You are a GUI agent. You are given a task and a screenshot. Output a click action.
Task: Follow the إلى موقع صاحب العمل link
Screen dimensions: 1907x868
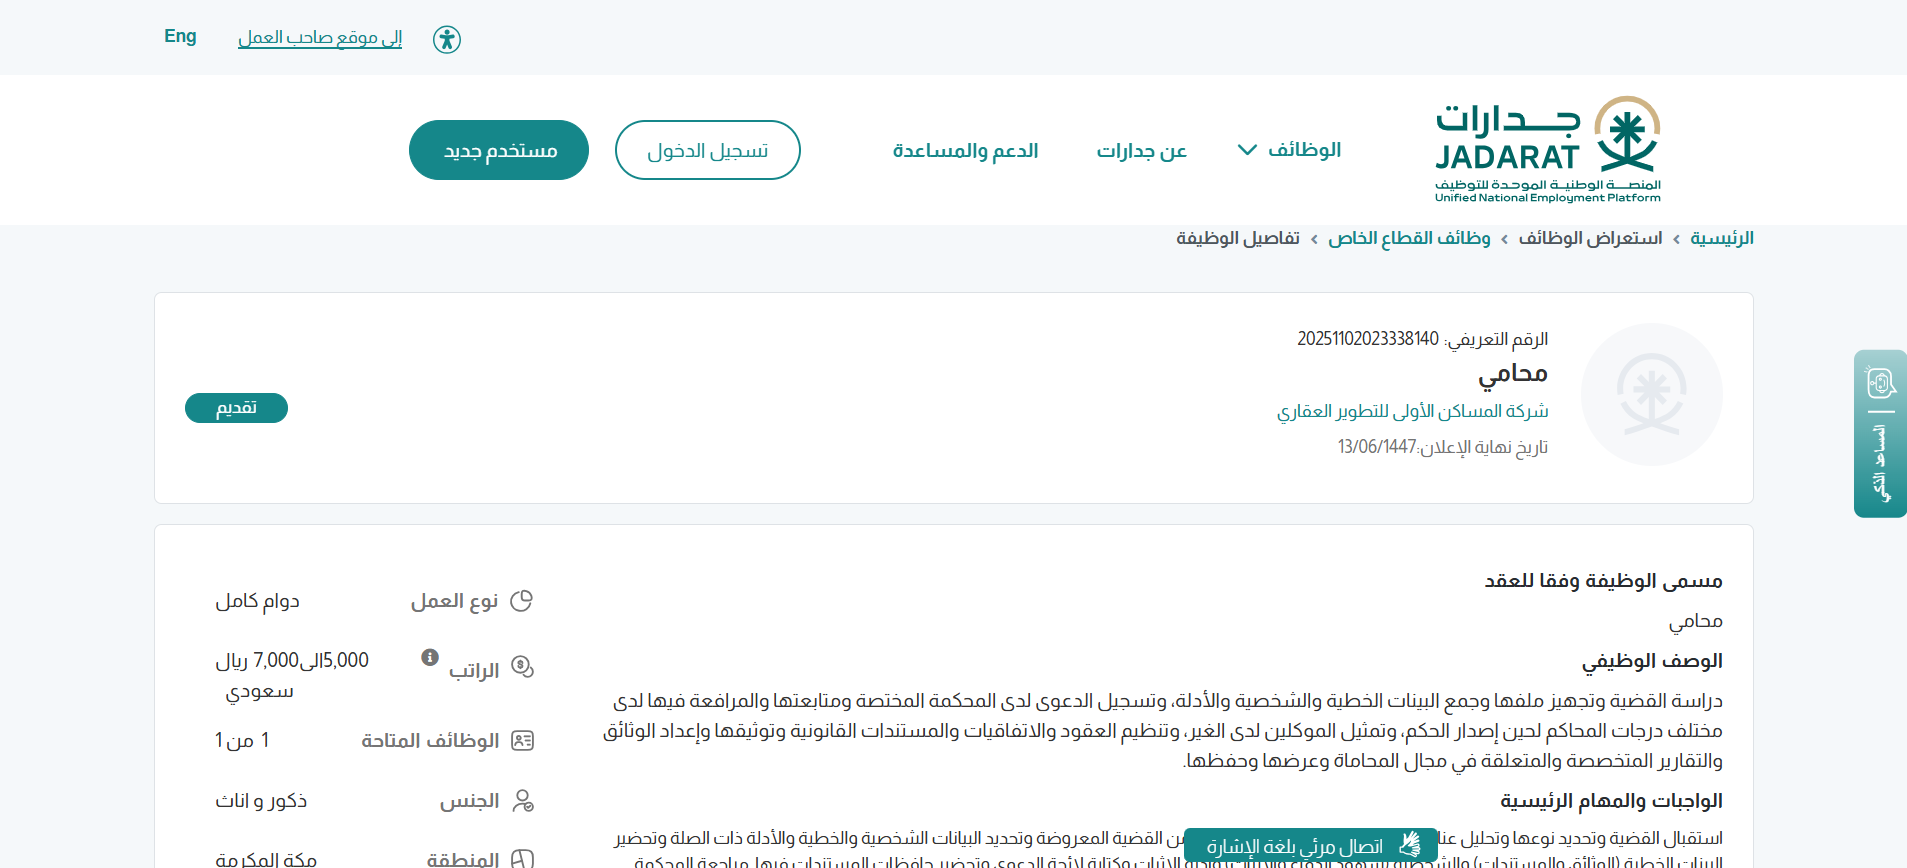[x=320, y=38]
